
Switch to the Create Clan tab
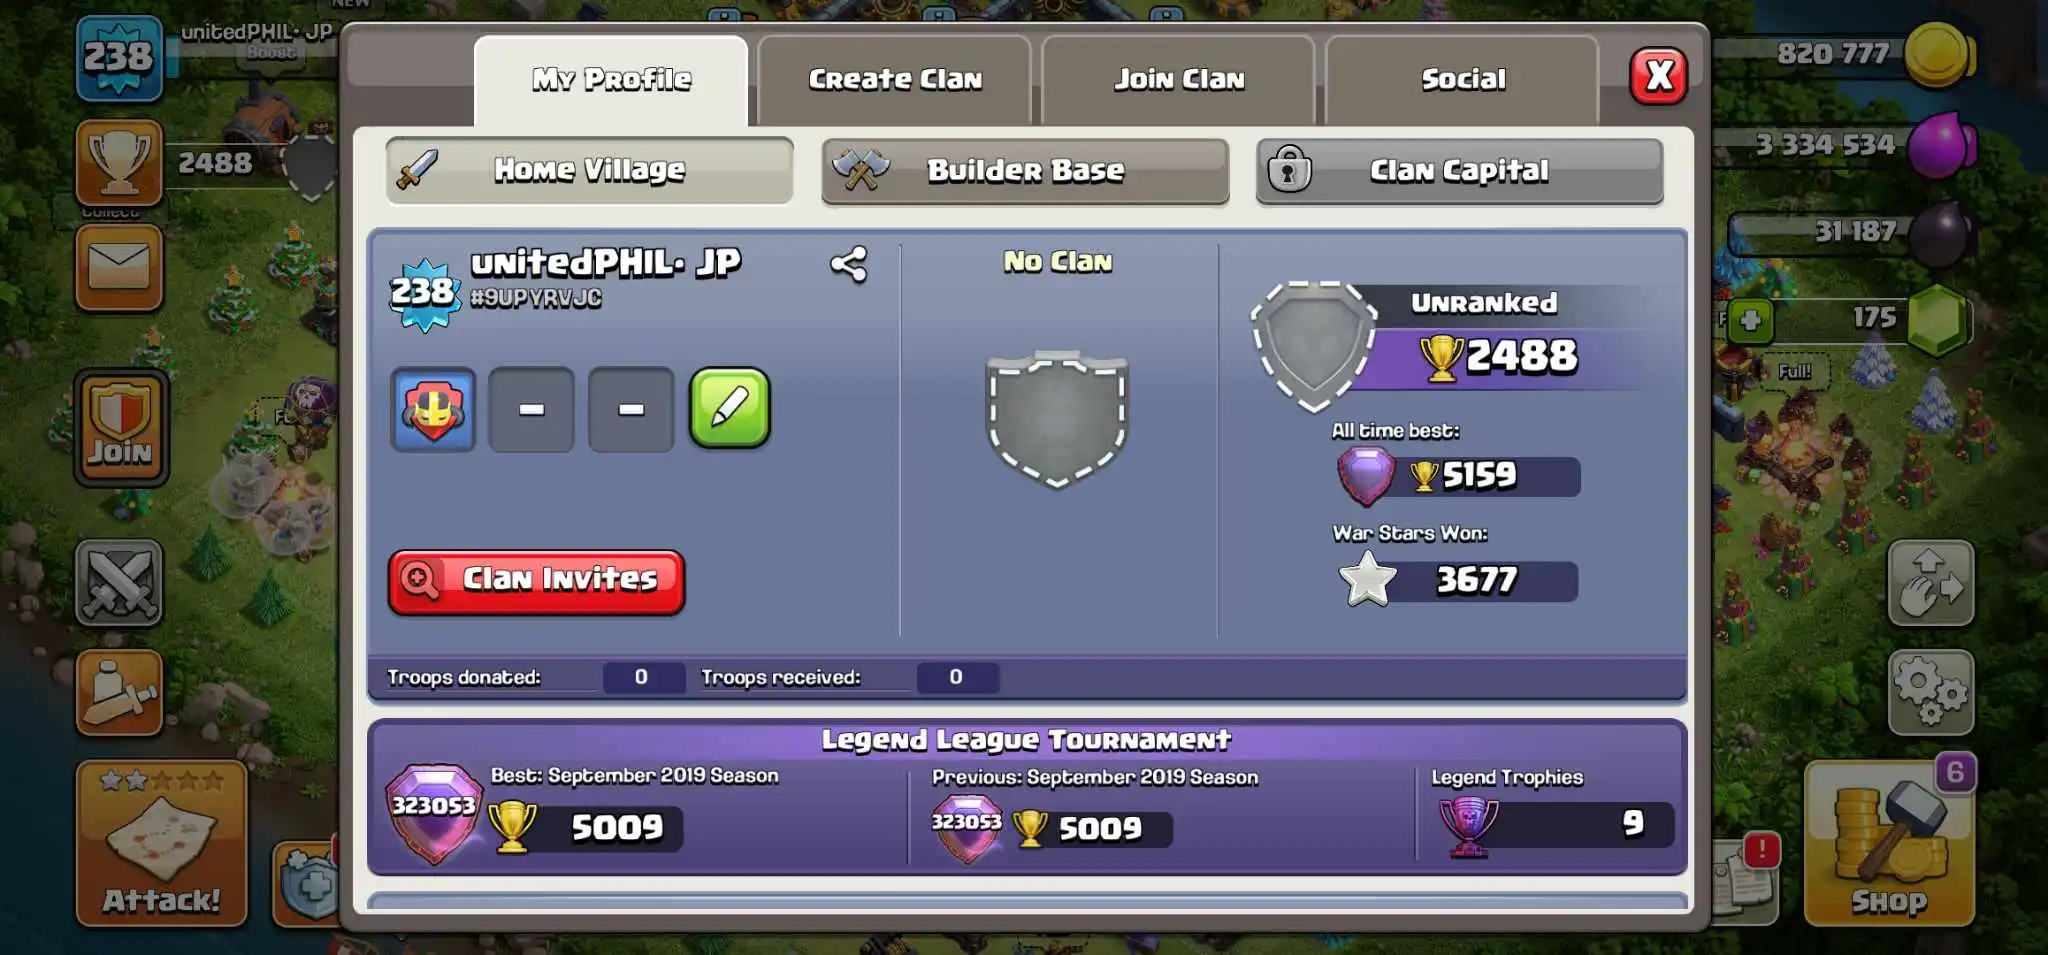coord(895,80)
